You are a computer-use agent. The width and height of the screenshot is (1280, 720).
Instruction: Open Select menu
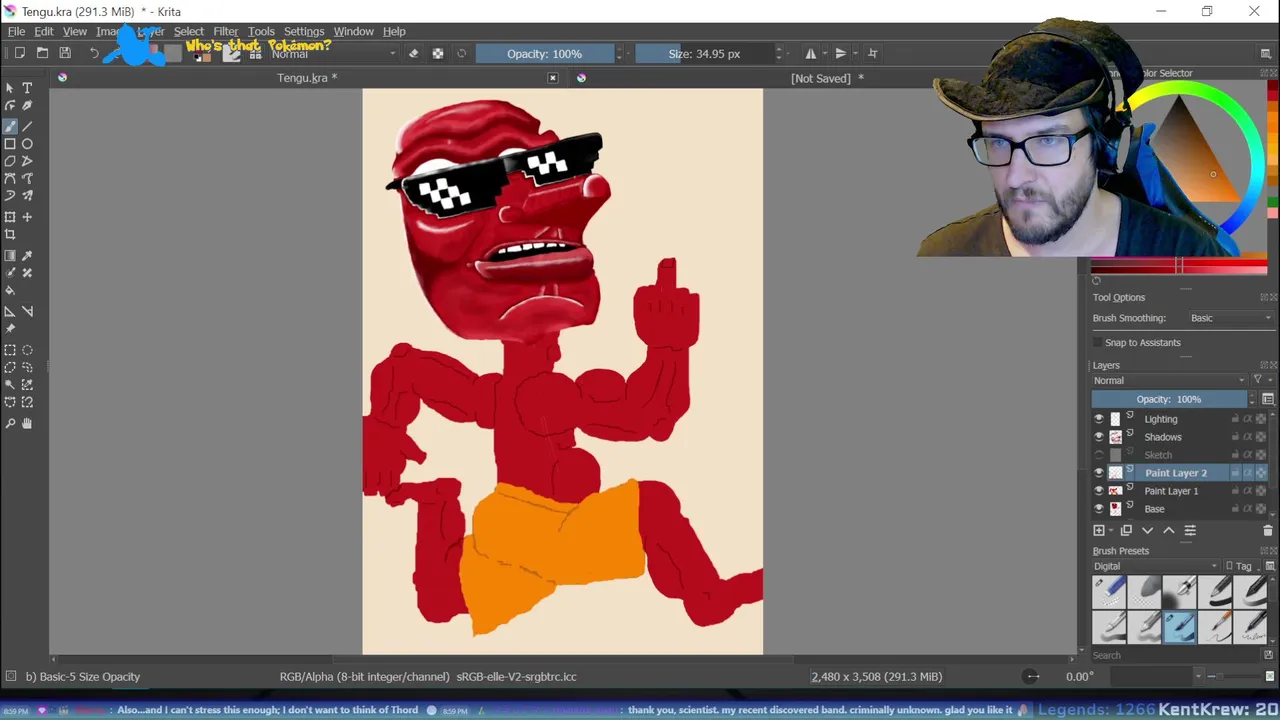click(188, 31)
